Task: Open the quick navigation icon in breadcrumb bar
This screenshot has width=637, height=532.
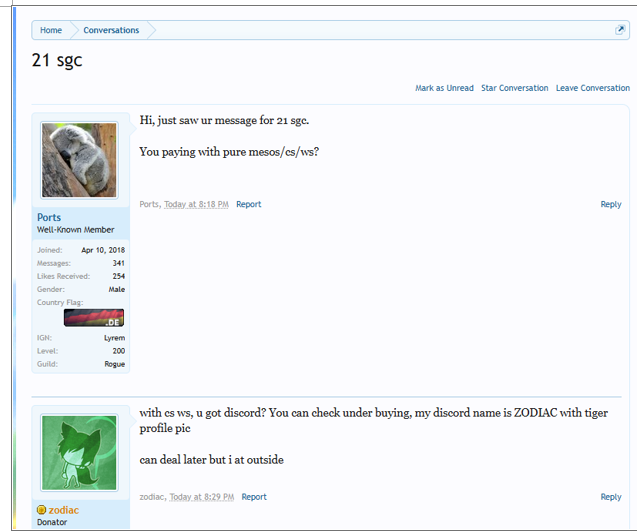Action: tap(620, 30)
